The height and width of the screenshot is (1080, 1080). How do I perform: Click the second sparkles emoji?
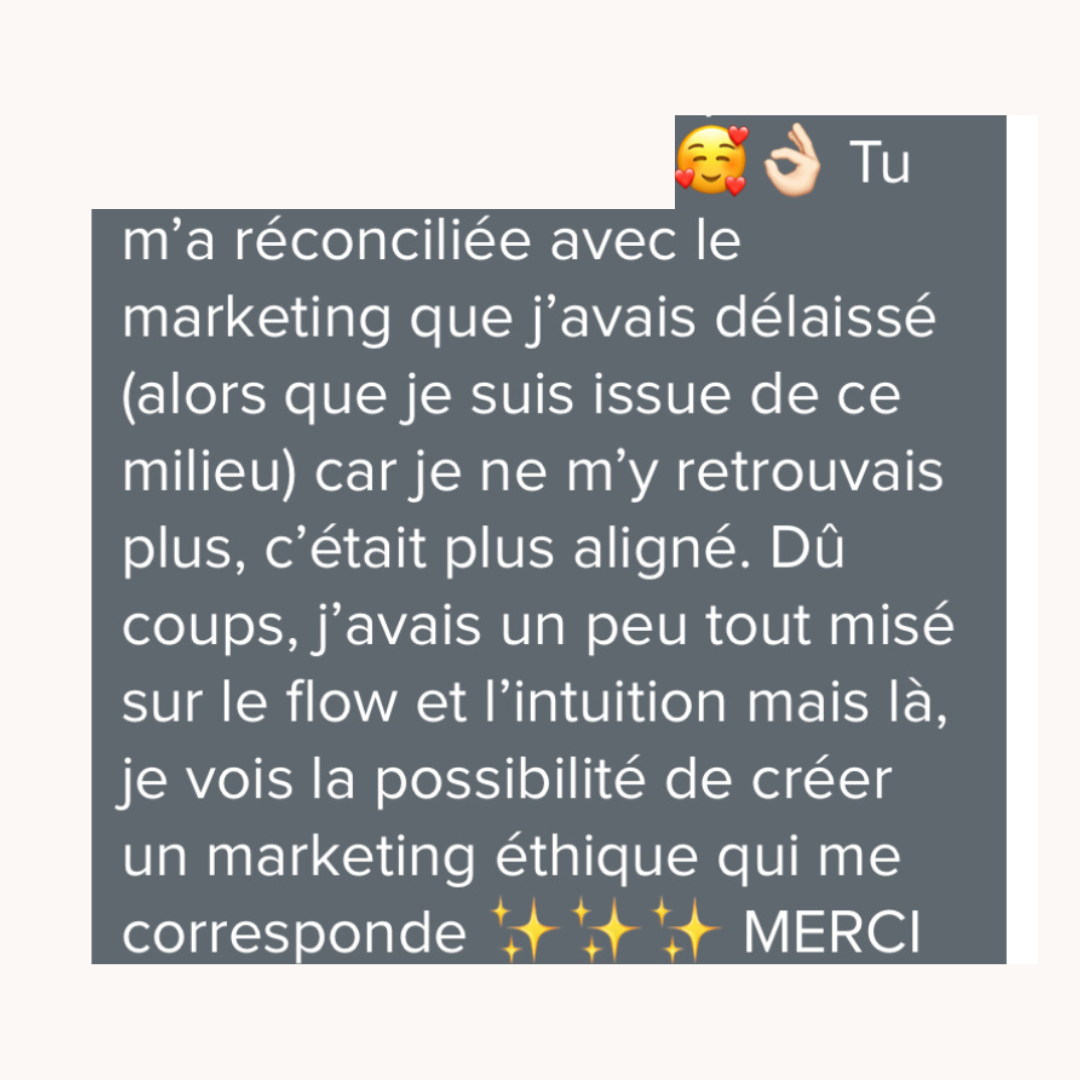[605, 930]
